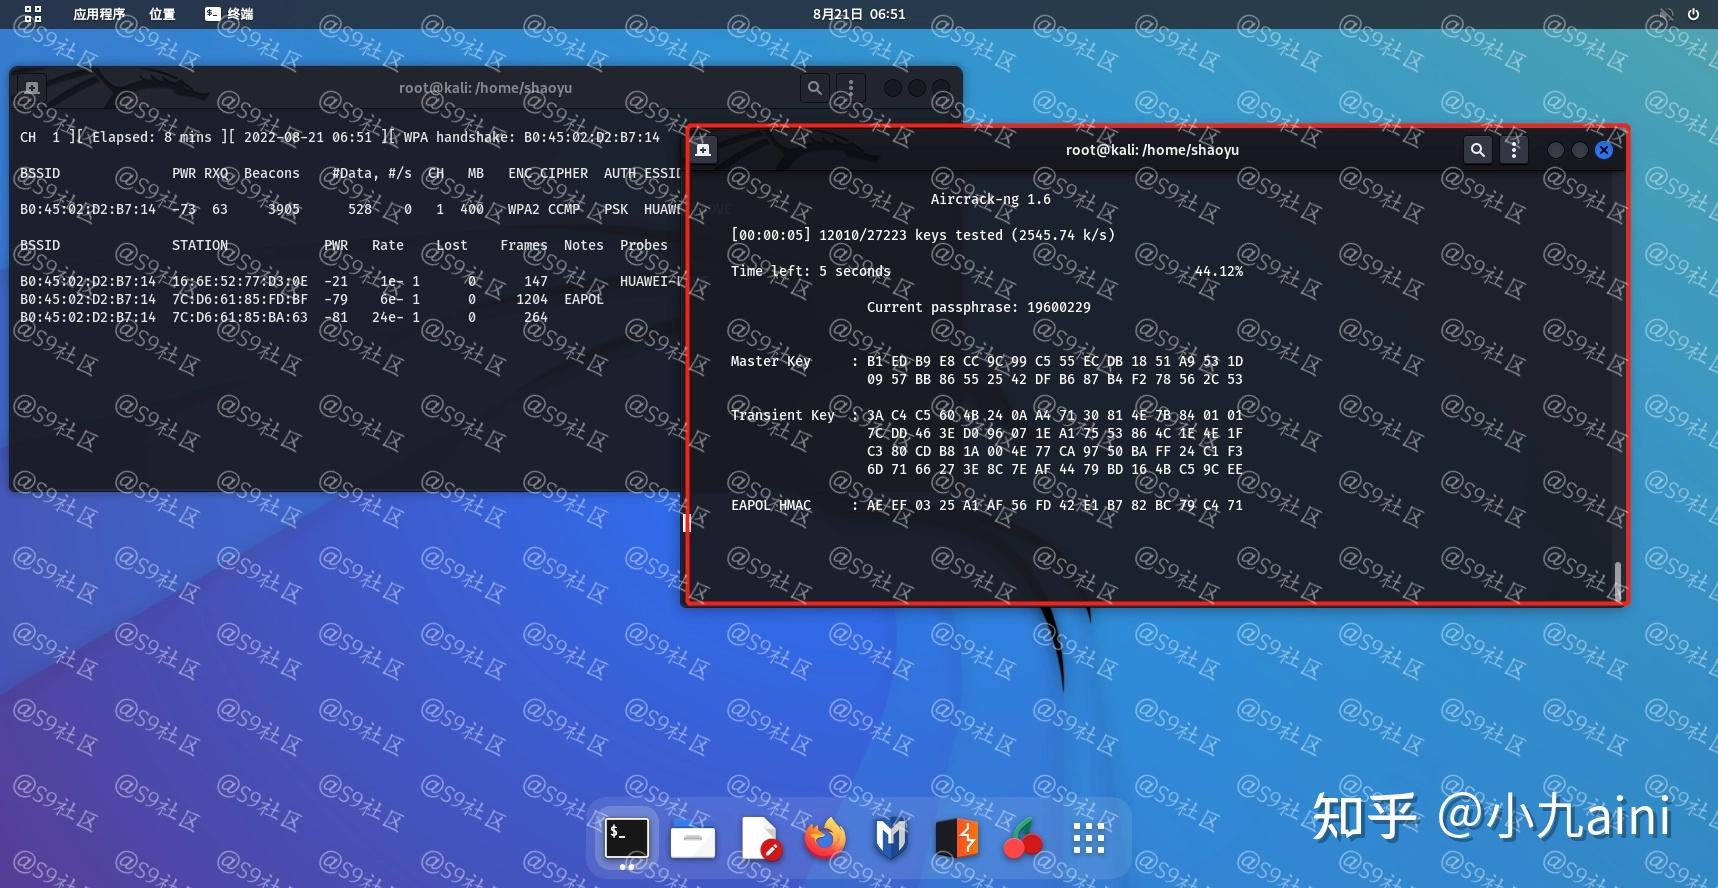Add new tab in the airodump terminal window
The height and width of the screenshot is (888, 1718).
(x=32, y=88)
